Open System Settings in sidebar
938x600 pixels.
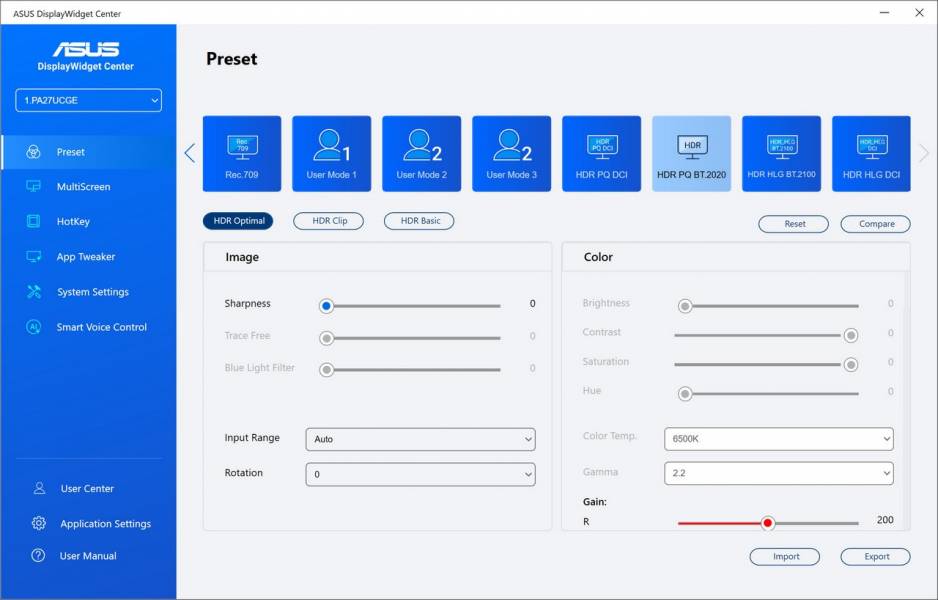click(92, 292)
